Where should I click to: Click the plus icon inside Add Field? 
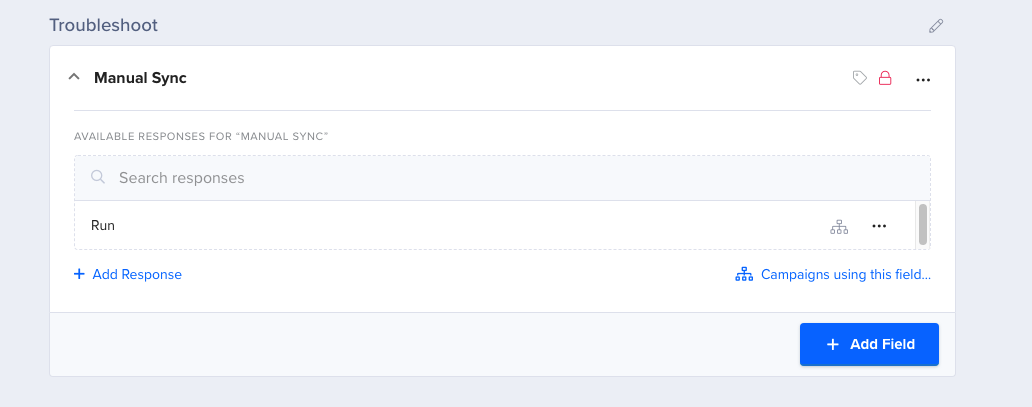pyautogui.click(x=833, y=344)
